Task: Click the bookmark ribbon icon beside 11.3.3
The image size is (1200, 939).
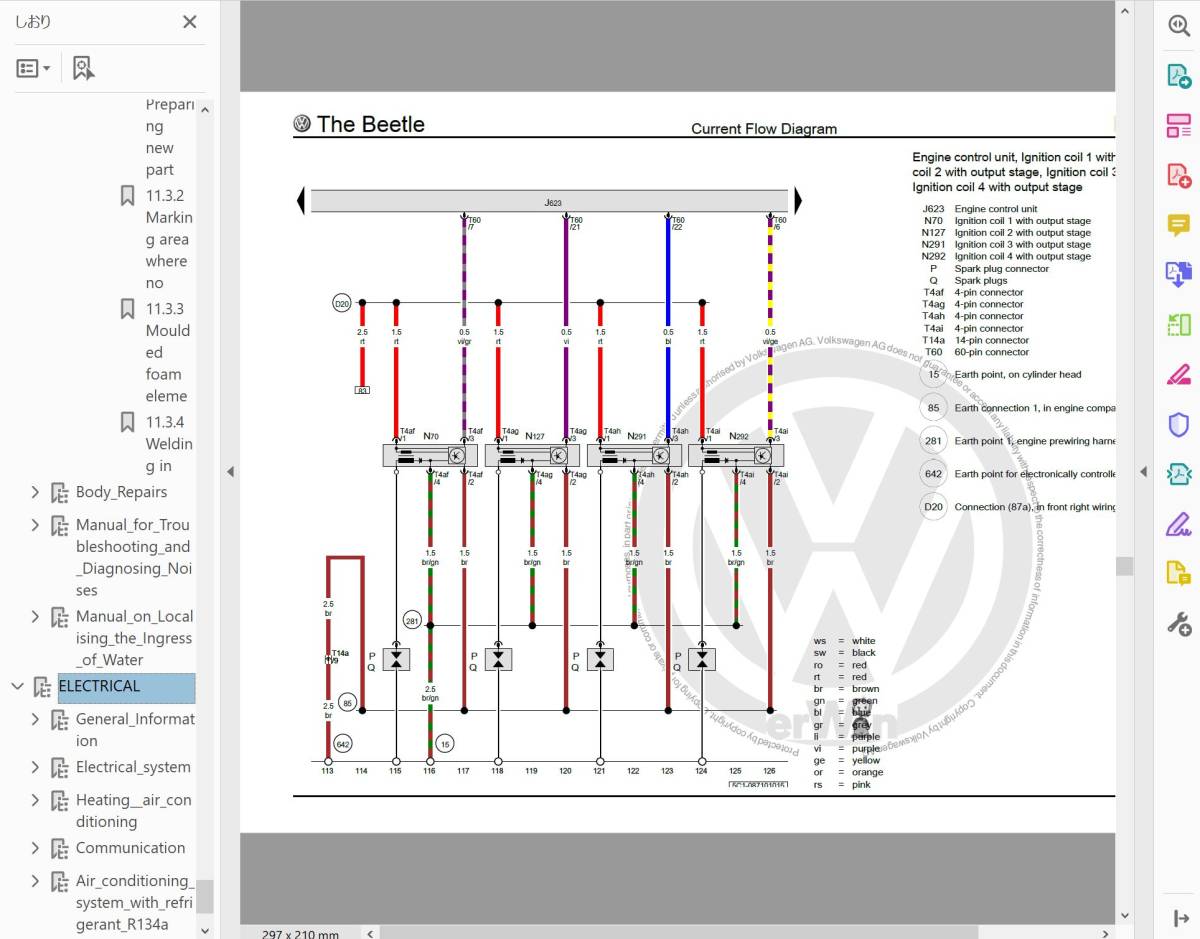Action: pyautogui.click(x=127, y=308)
